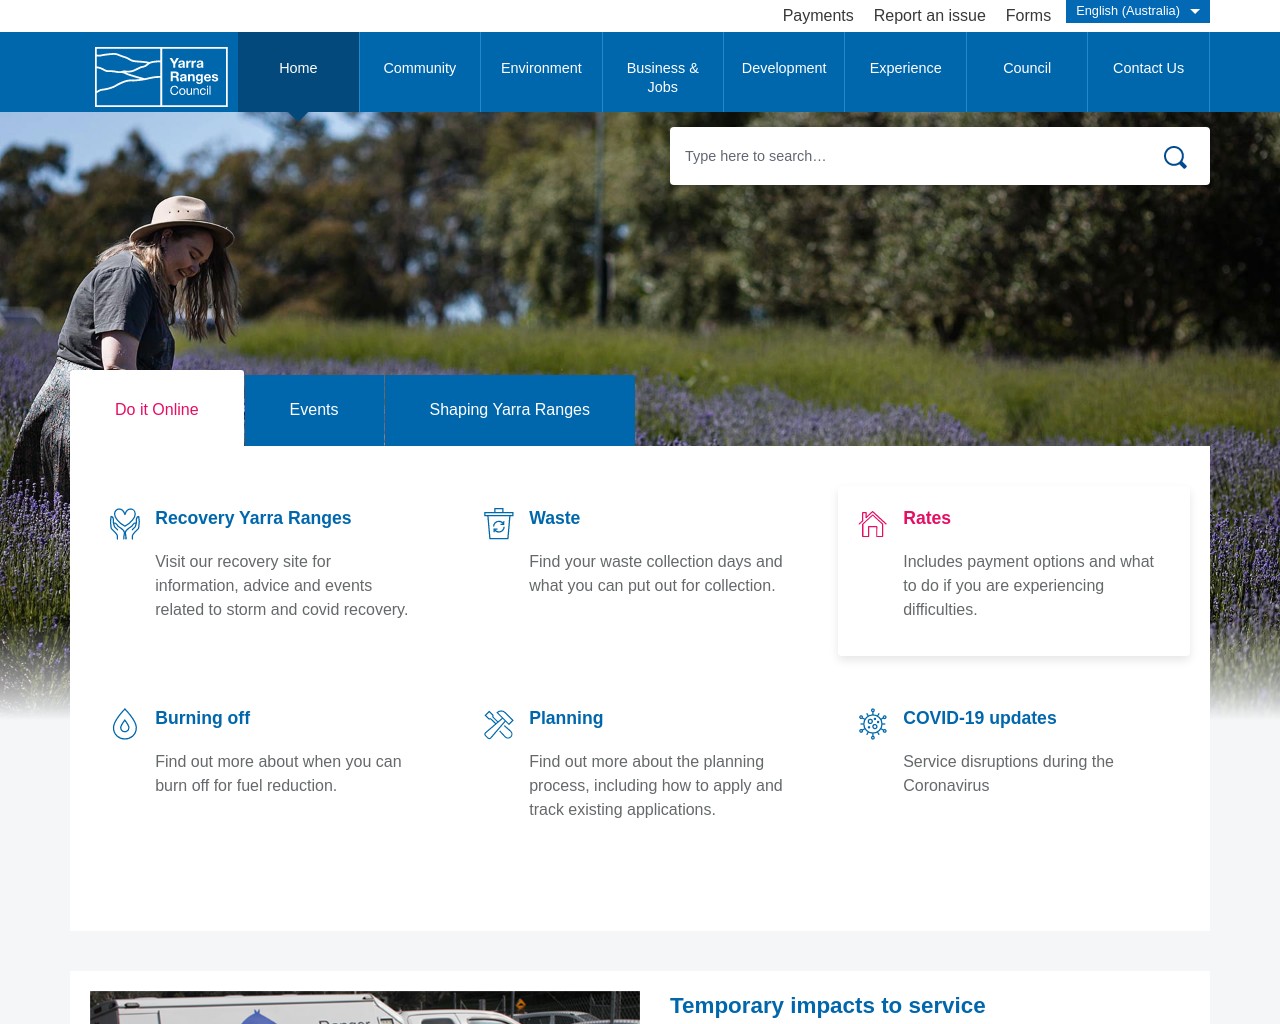Navigate to the Environment menu item

541,68
